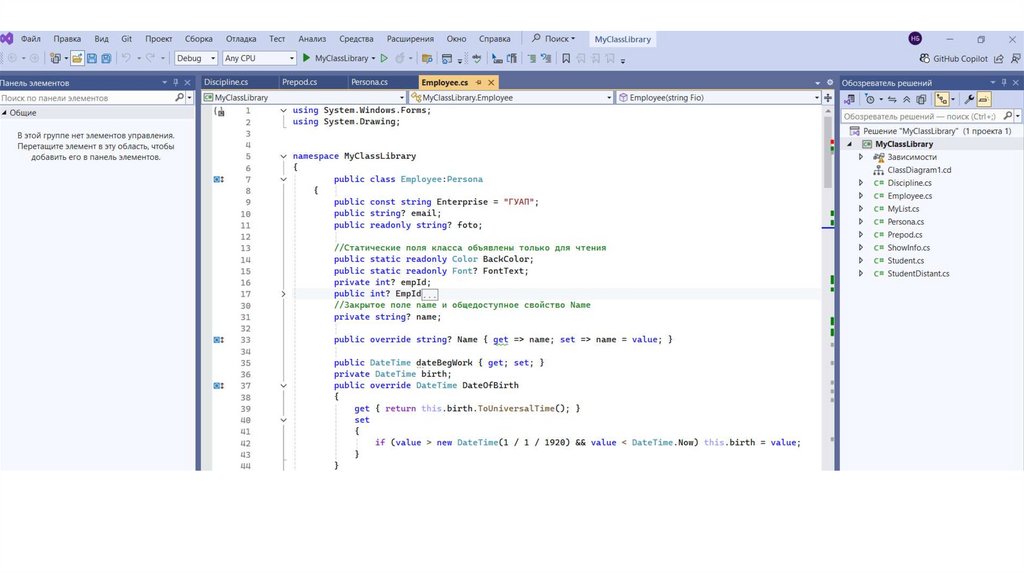1024x574 pixels.
Task: Open the Debug configuration dropdown
Action: [x=195, y=59]
